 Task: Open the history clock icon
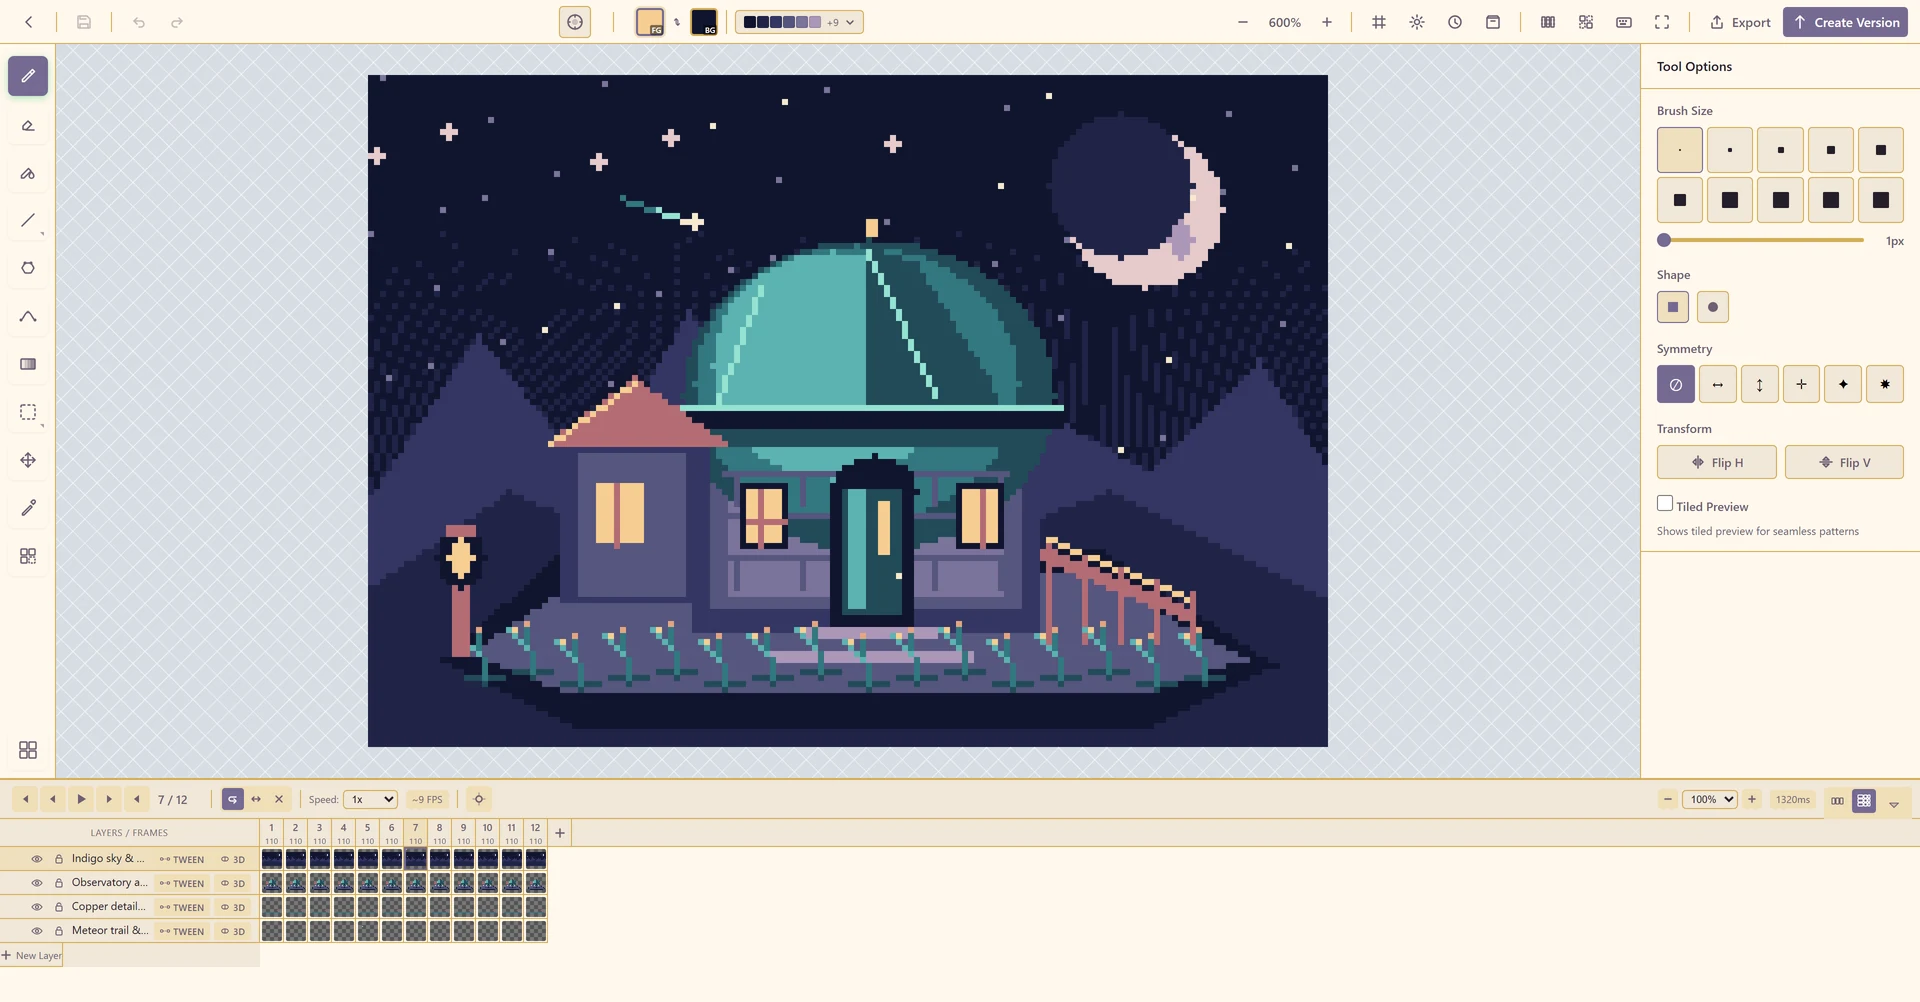pos(1455,22)
